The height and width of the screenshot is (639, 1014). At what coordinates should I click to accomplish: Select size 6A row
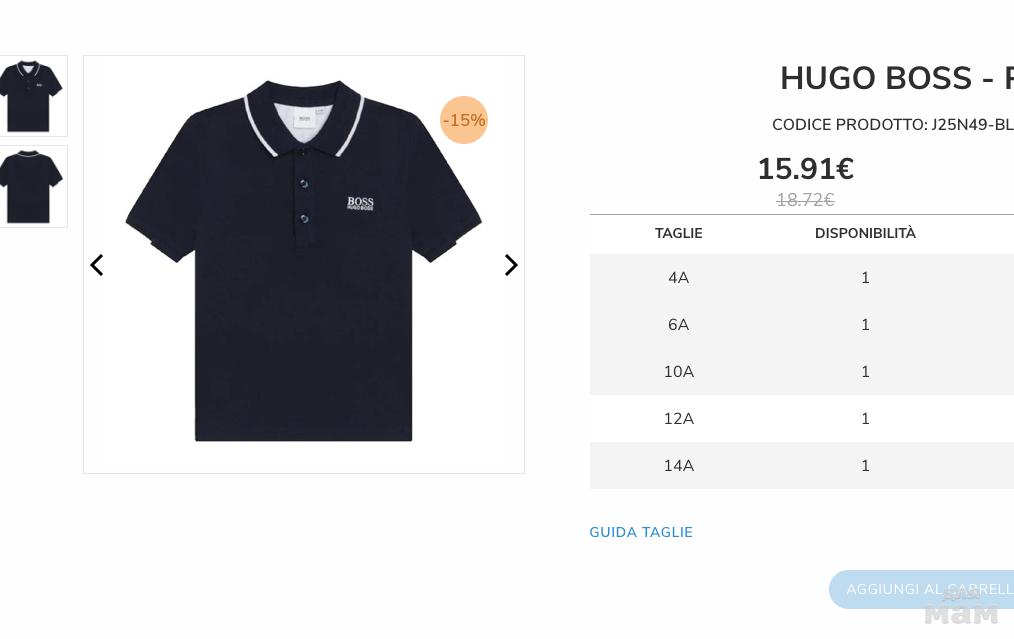802,325
